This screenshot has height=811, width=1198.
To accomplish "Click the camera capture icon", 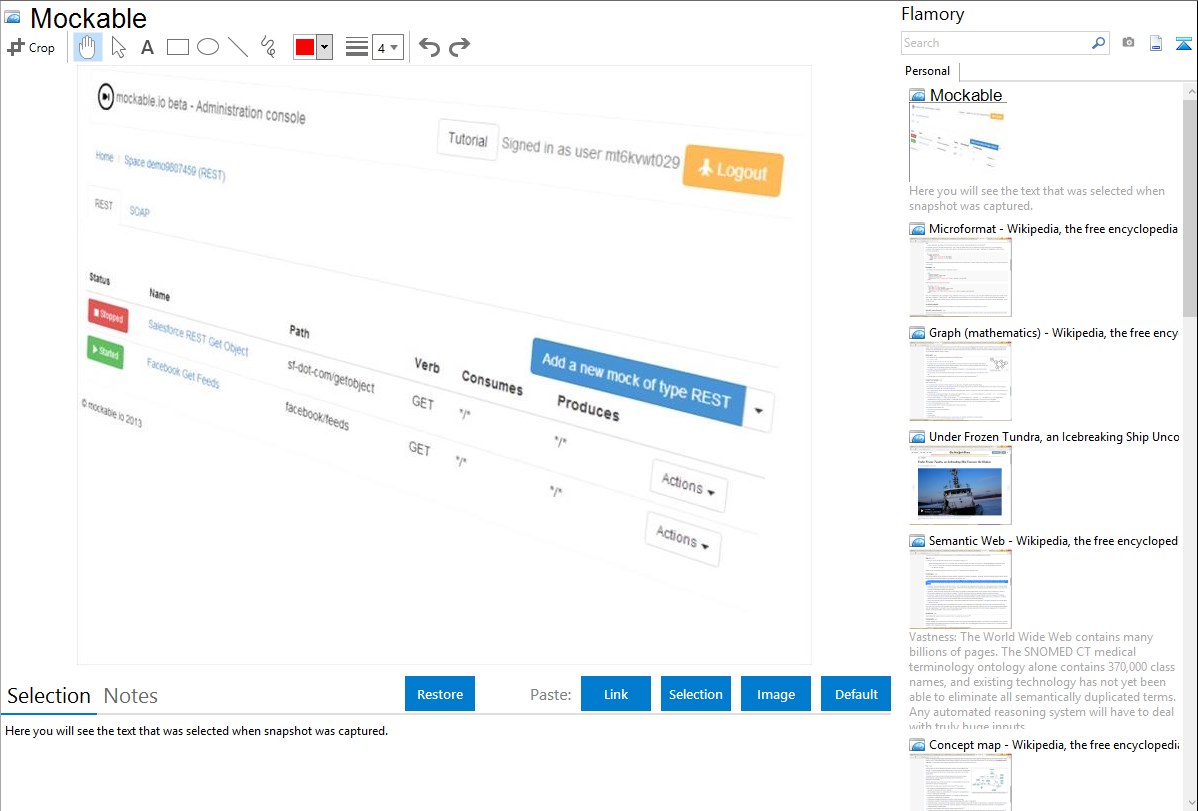I will pyautogui.click(x=1128, y=43).
